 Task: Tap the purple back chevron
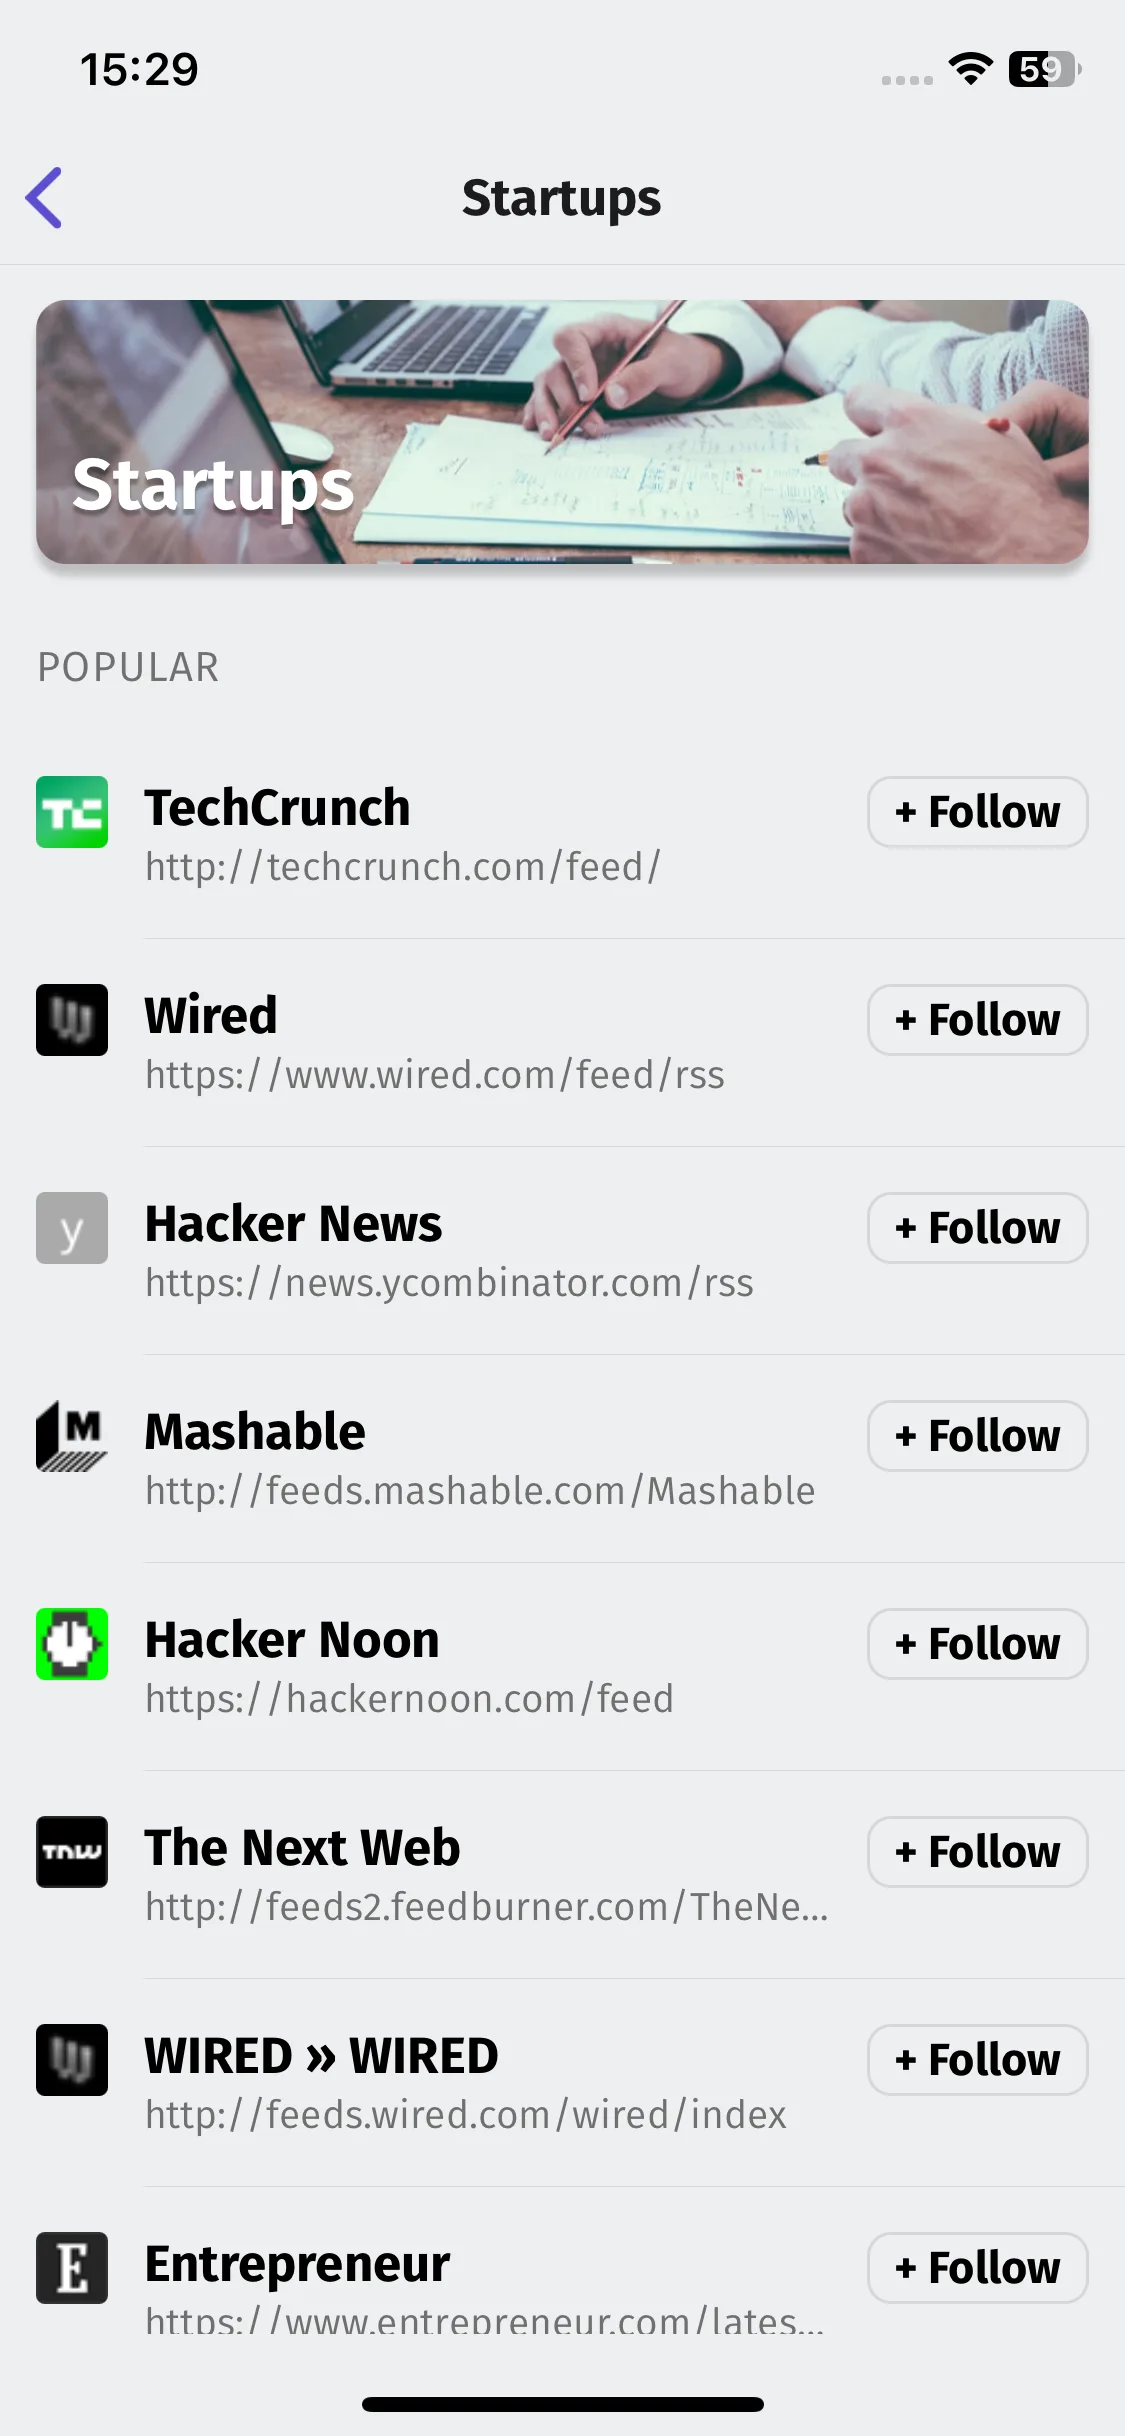click(x=44, y=197)
